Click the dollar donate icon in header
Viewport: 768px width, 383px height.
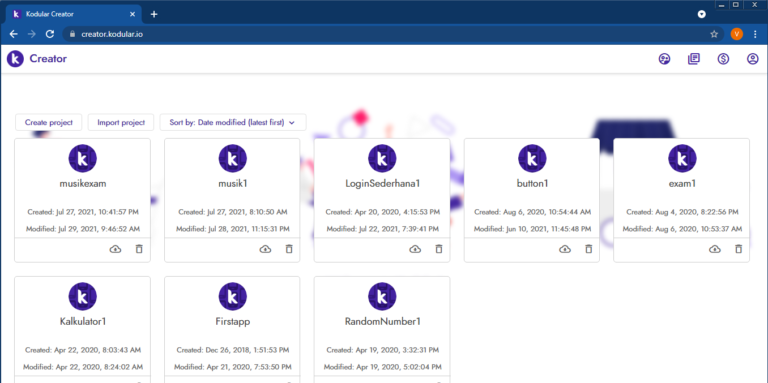(723, 59)
